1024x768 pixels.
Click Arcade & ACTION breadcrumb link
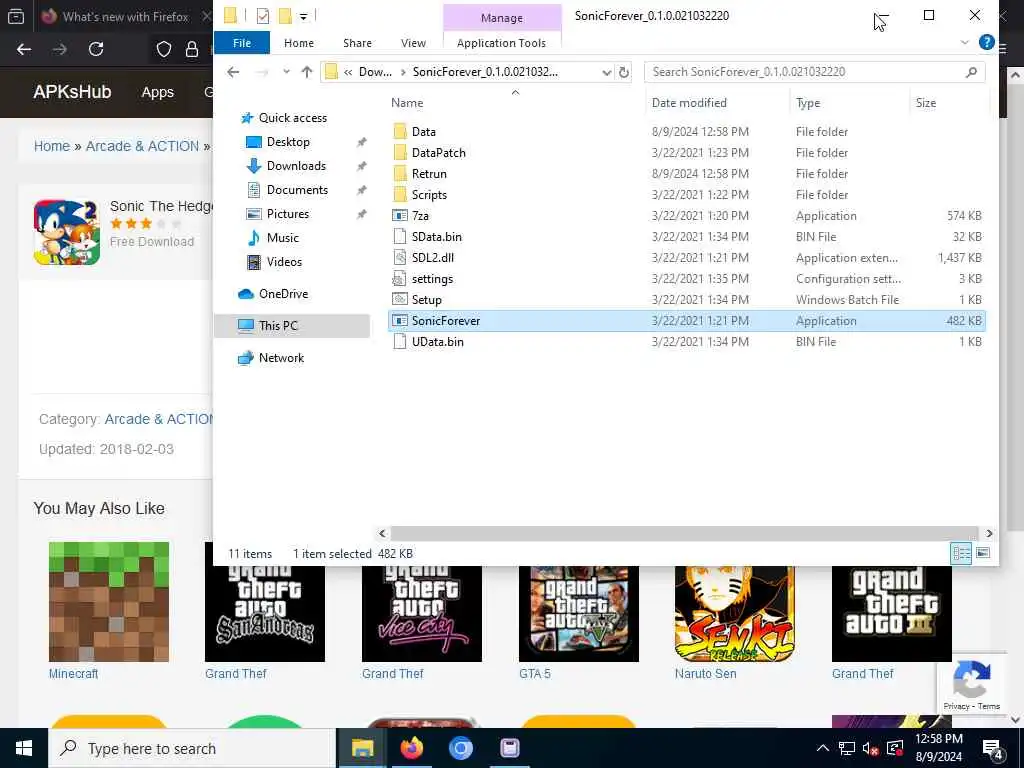[142, 146]
